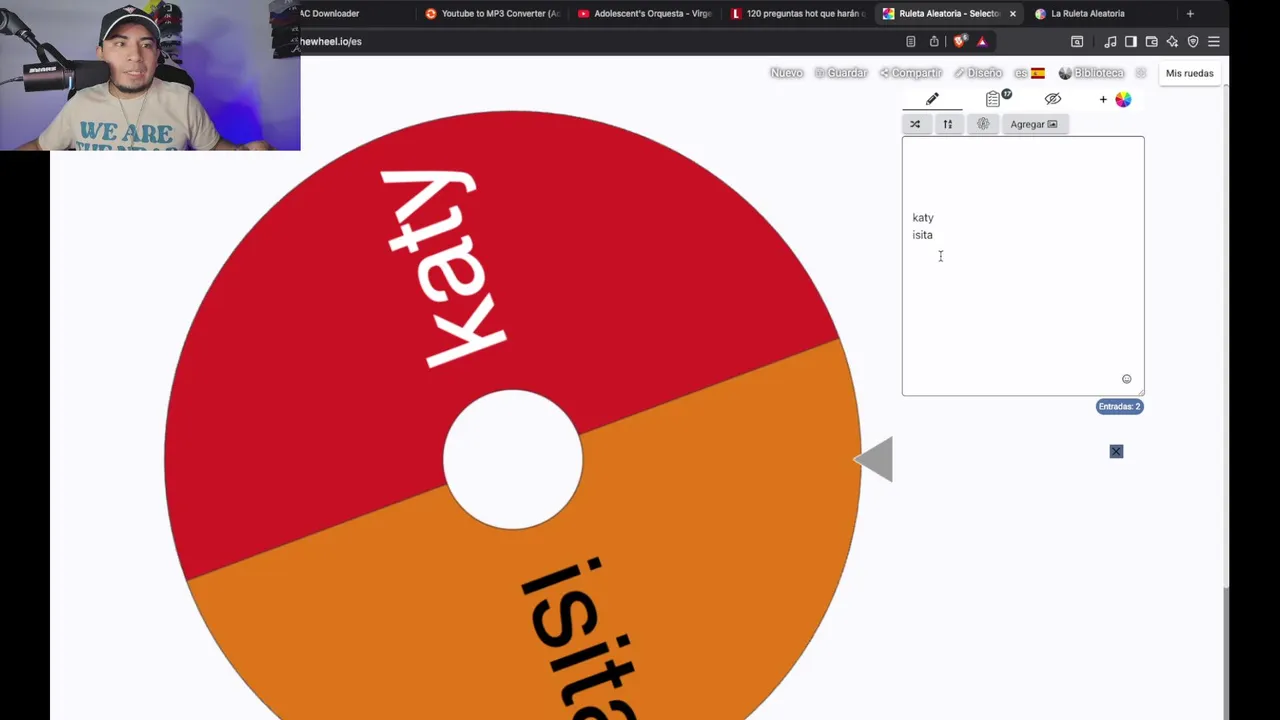Open the Brave Wallet icon
Screen dimensions: 1280x720
pyautogui.click(x=1152, y=41)
